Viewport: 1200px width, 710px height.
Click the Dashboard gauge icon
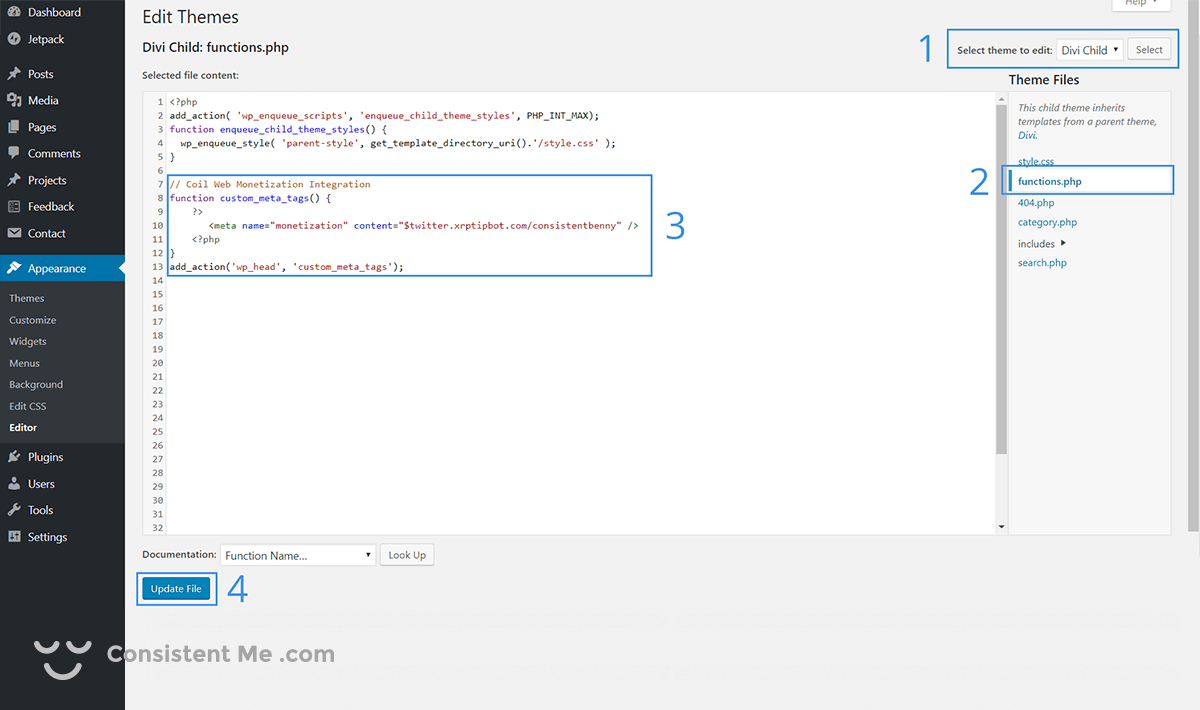point(14,12)
